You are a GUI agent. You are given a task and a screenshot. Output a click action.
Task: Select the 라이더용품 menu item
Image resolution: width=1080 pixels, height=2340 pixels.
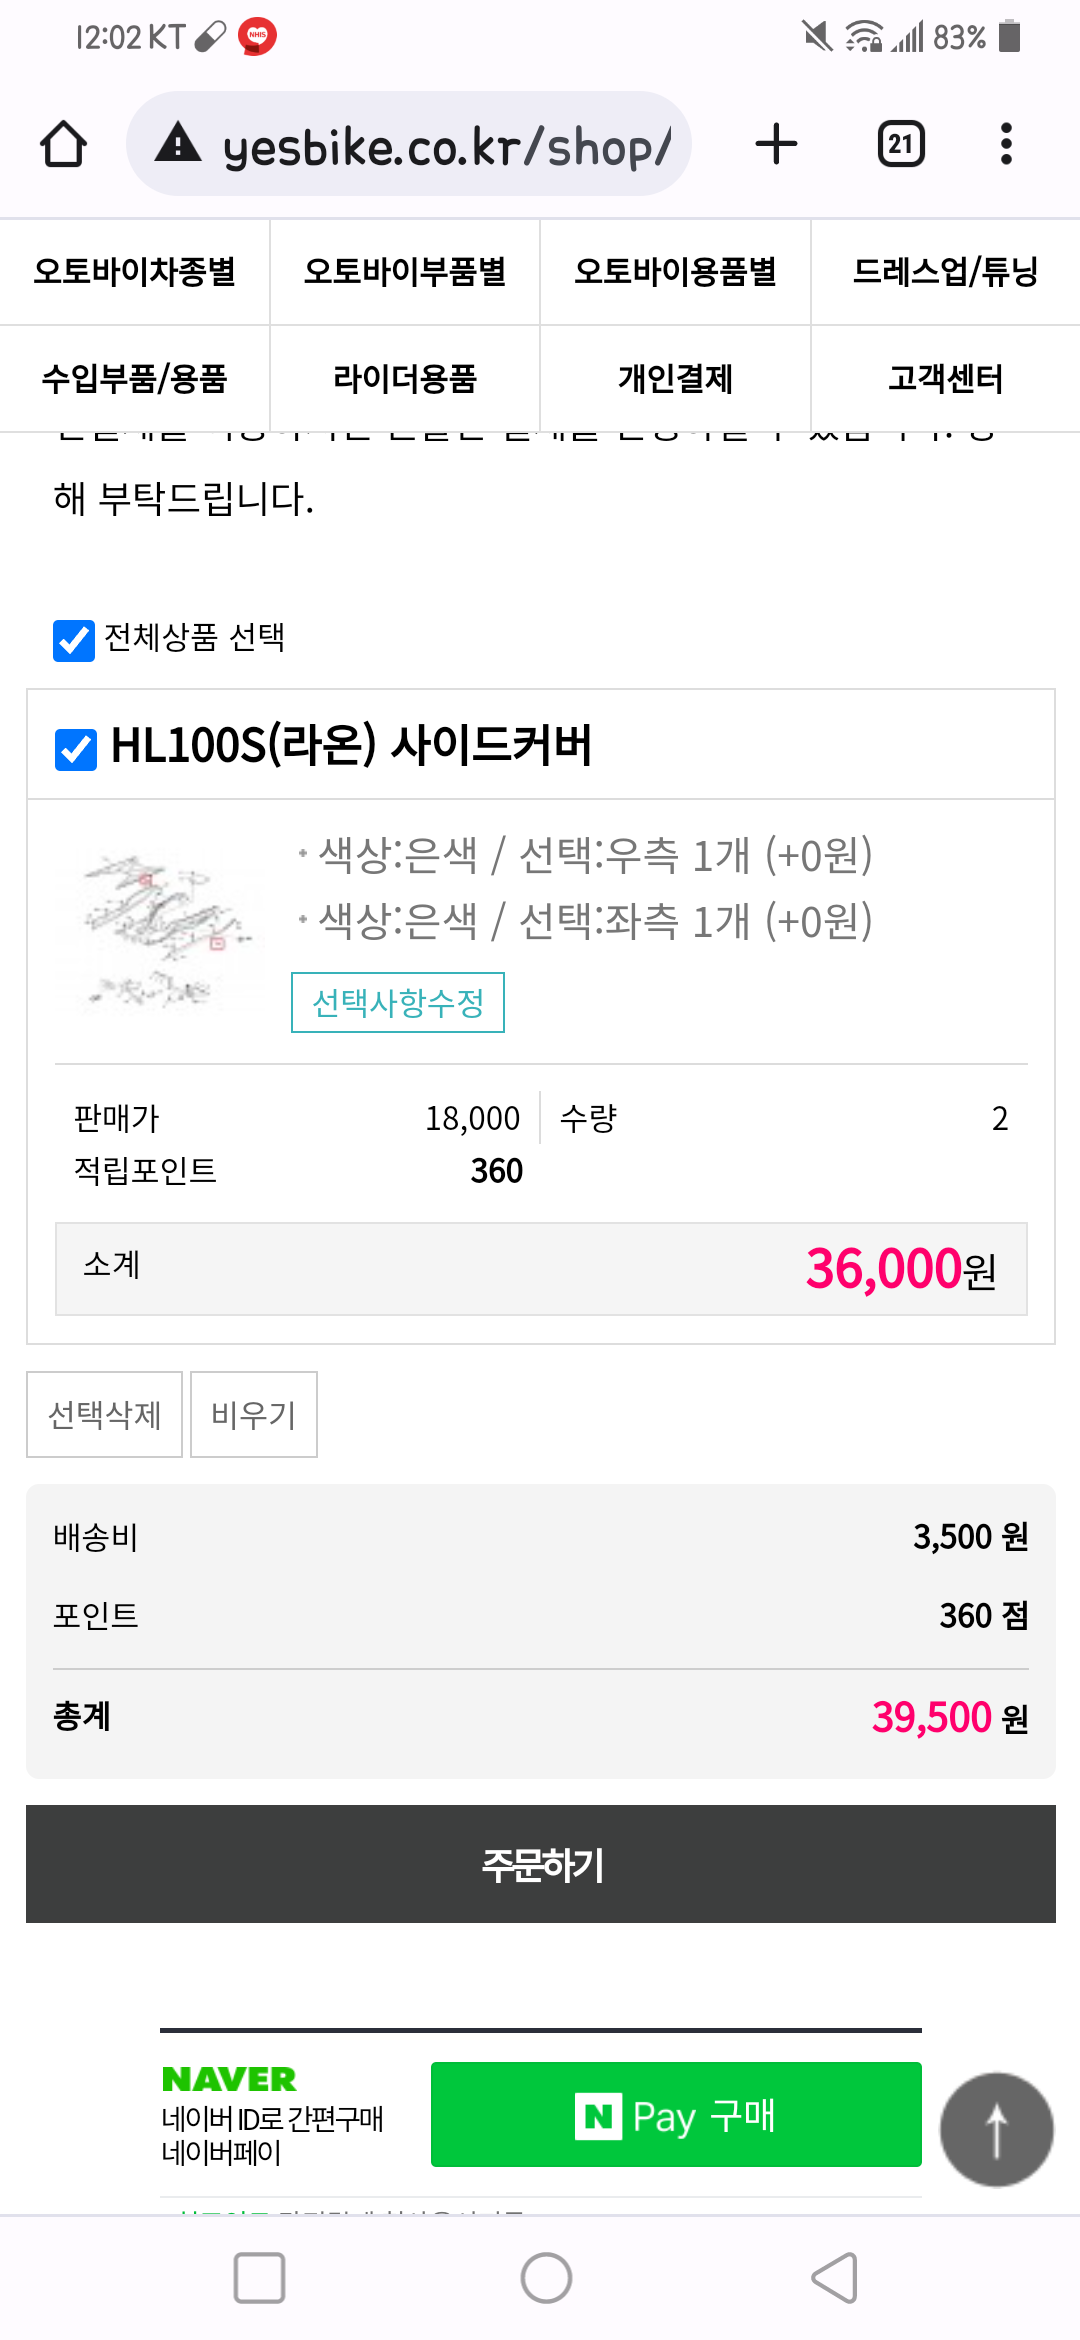tap(405, 379)
